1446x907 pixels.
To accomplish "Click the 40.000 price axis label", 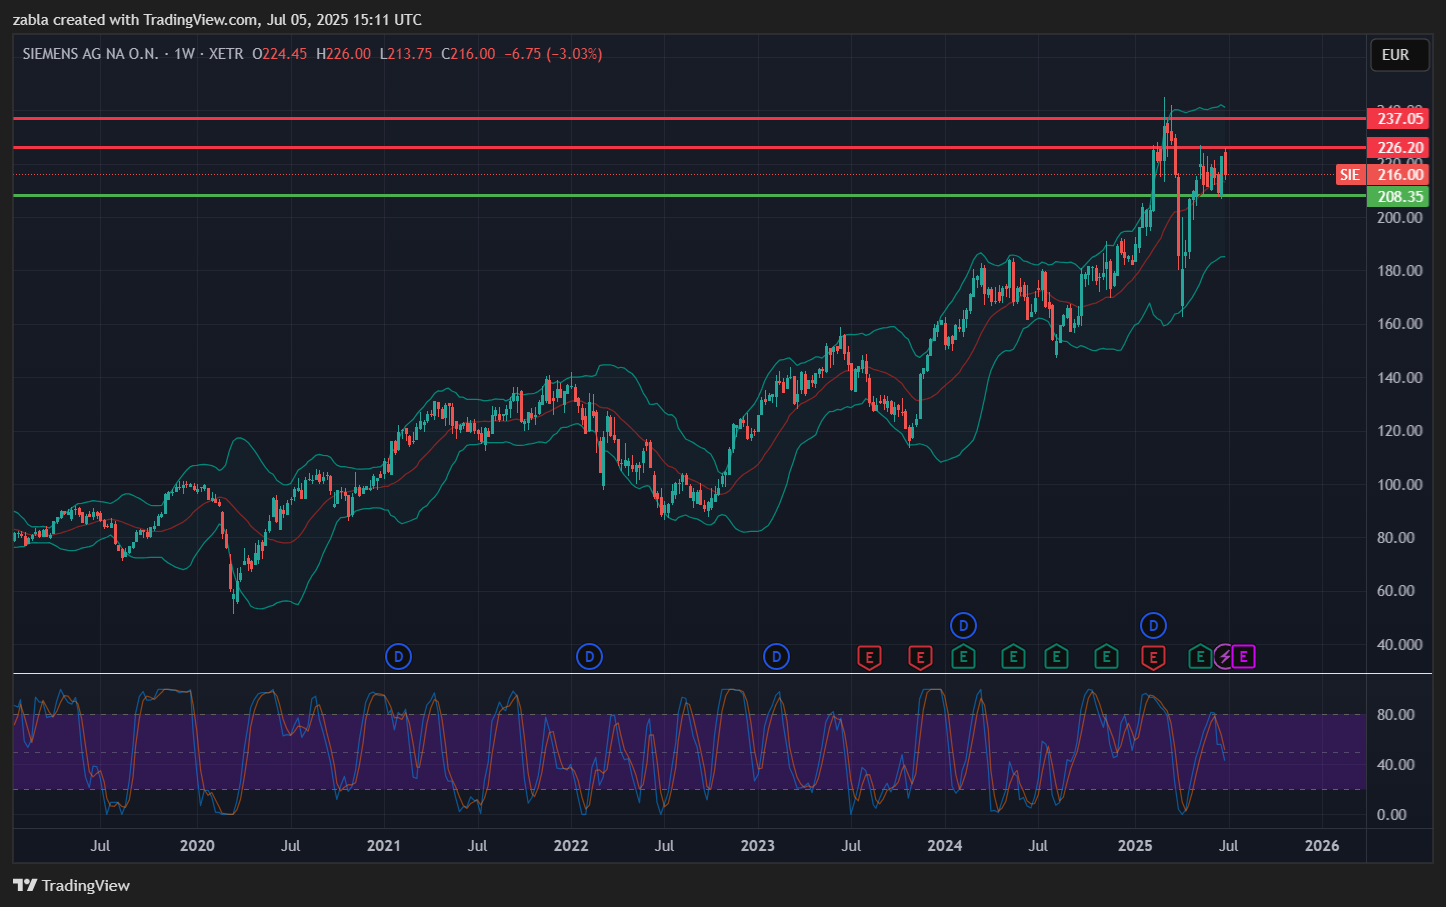I will (x=1399, y=645).
